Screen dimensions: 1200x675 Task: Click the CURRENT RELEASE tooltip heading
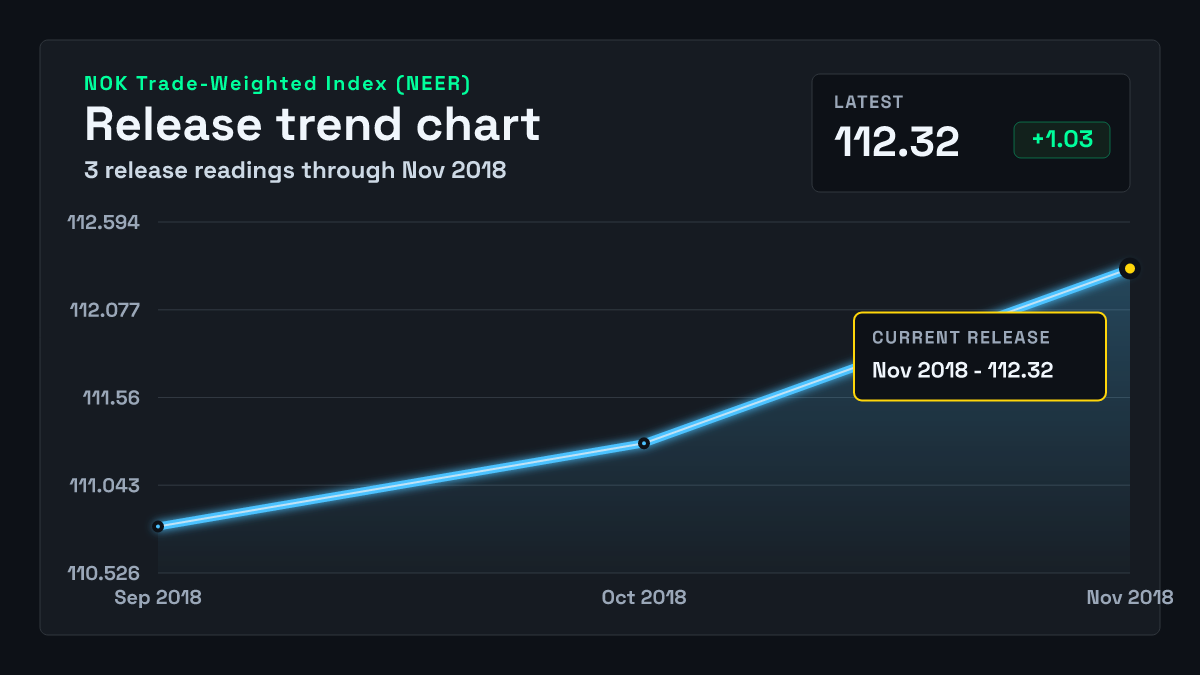pyautogui.click(x=961, y=338)
